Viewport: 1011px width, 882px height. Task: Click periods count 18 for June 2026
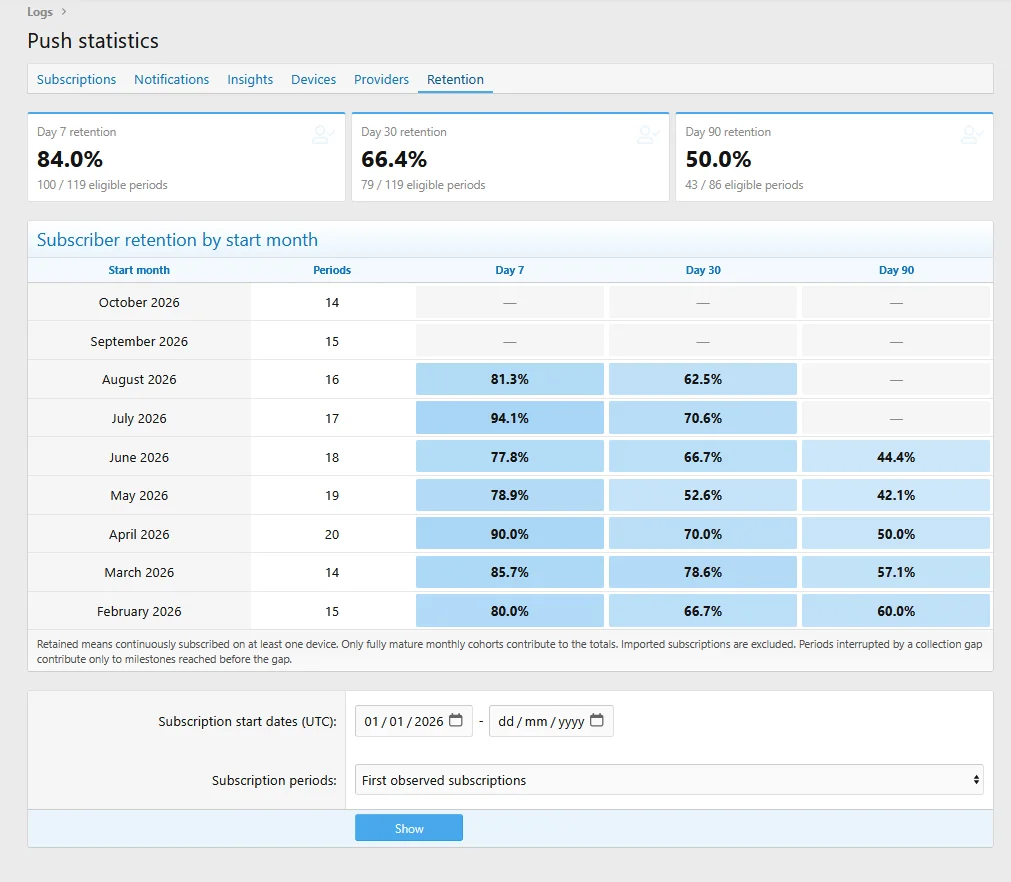tap(332, 457)
